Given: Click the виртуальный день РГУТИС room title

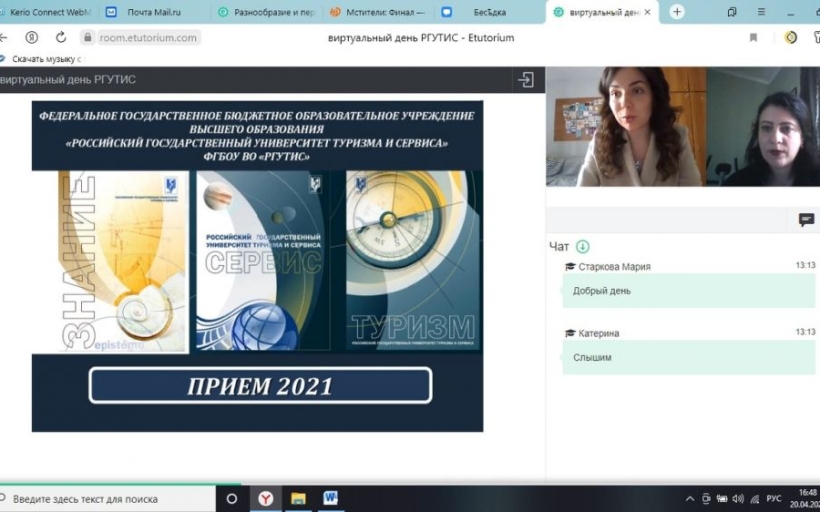Looking at the screenshot, I should 68,80.
